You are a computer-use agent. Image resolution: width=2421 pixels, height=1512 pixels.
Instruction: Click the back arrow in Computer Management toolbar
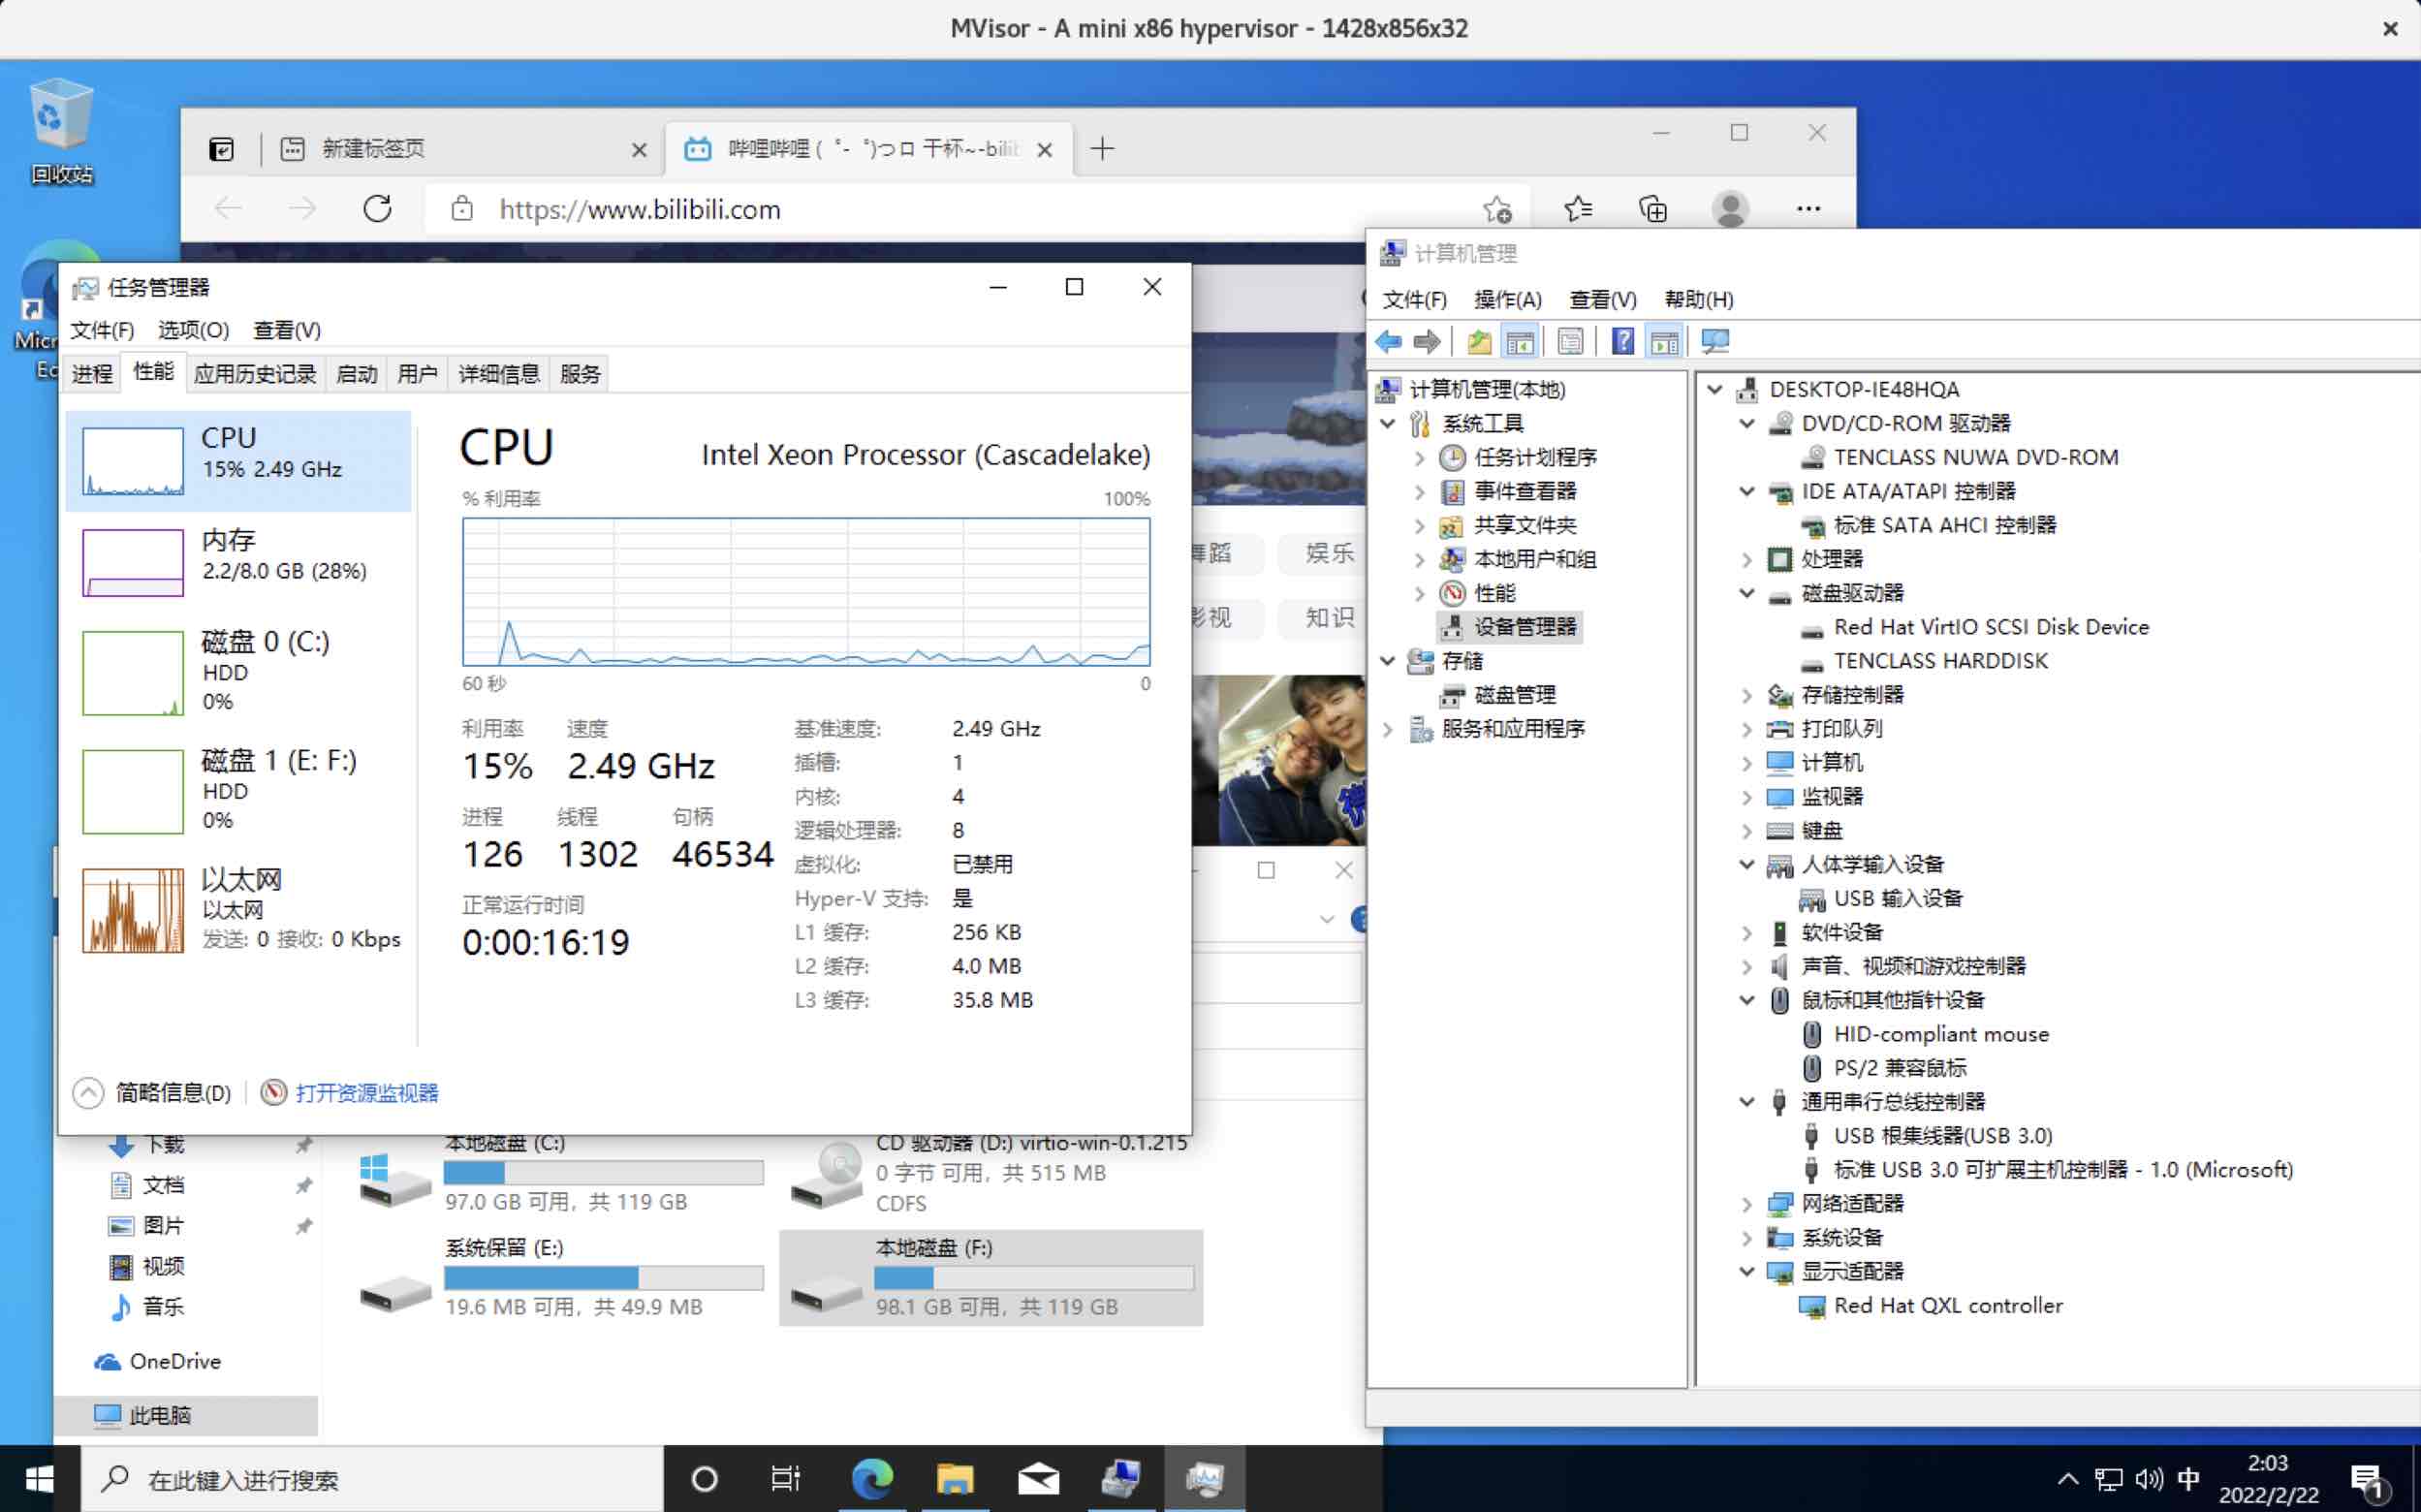click(1388, 342)
